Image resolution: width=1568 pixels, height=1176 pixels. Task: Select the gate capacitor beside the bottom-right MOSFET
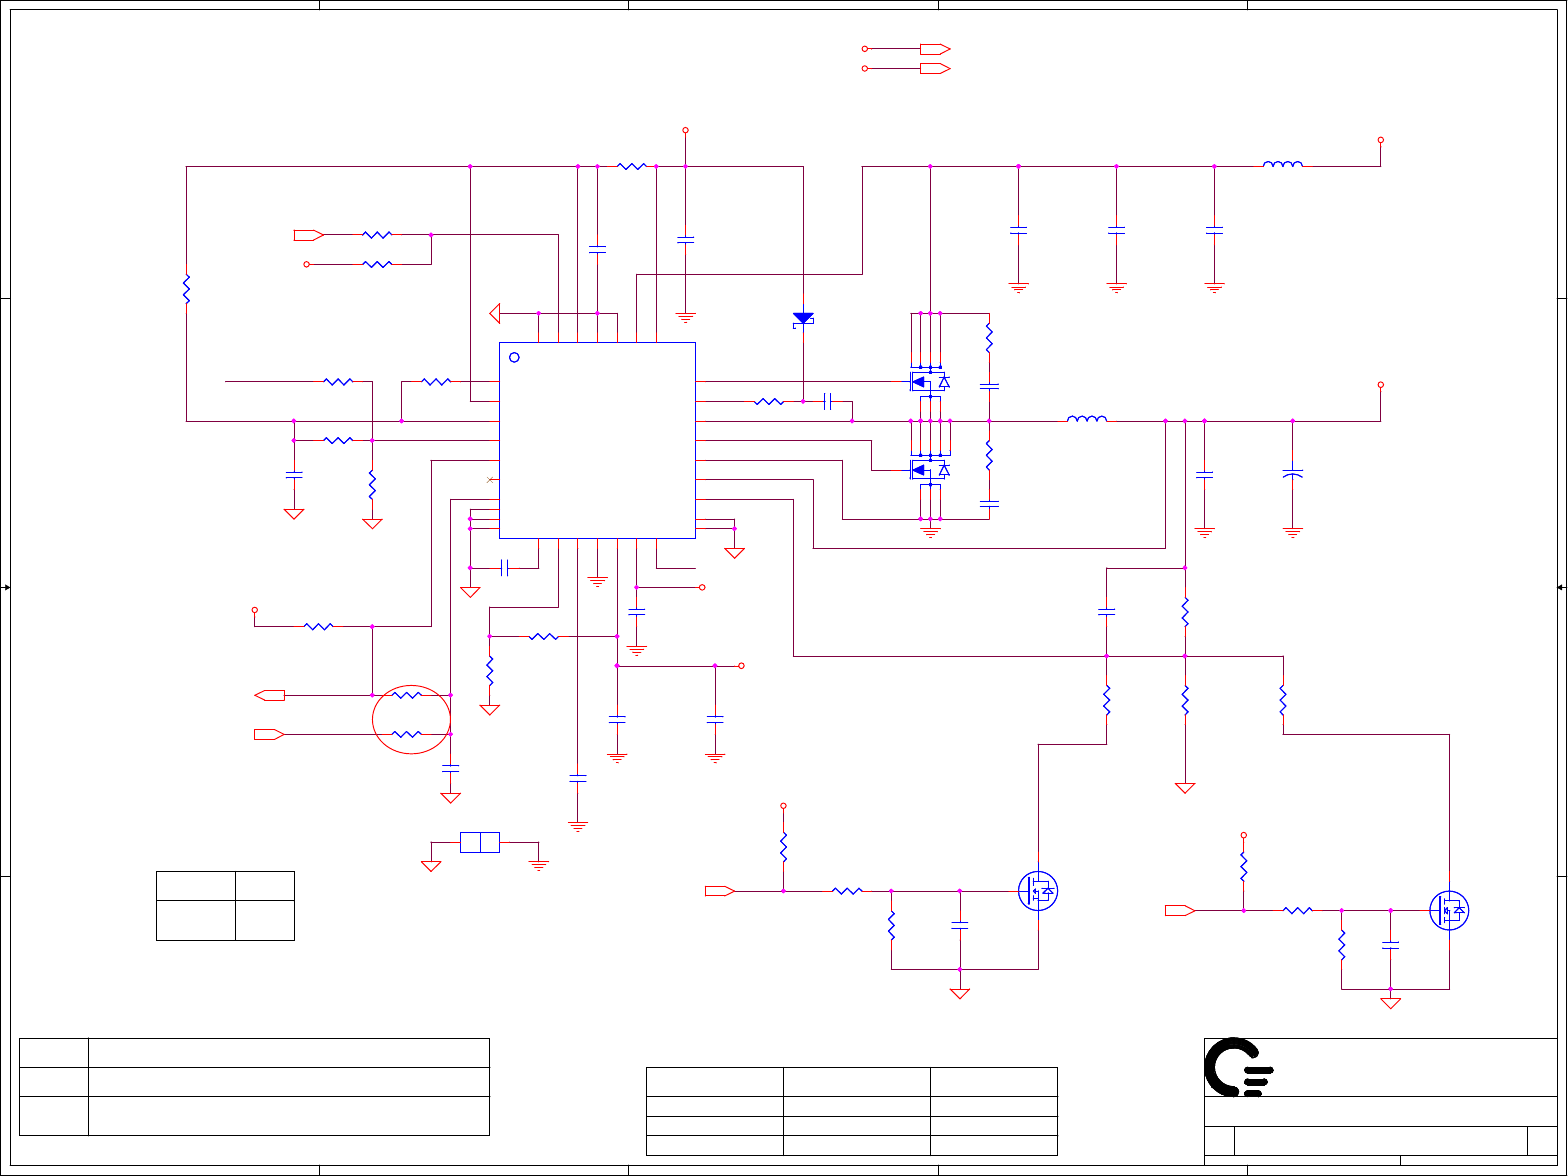tap(1390, 944)
